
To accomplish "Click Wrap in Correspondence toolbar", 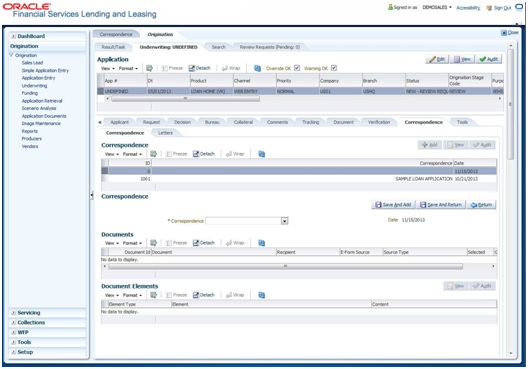I will (x=235, y=154).
